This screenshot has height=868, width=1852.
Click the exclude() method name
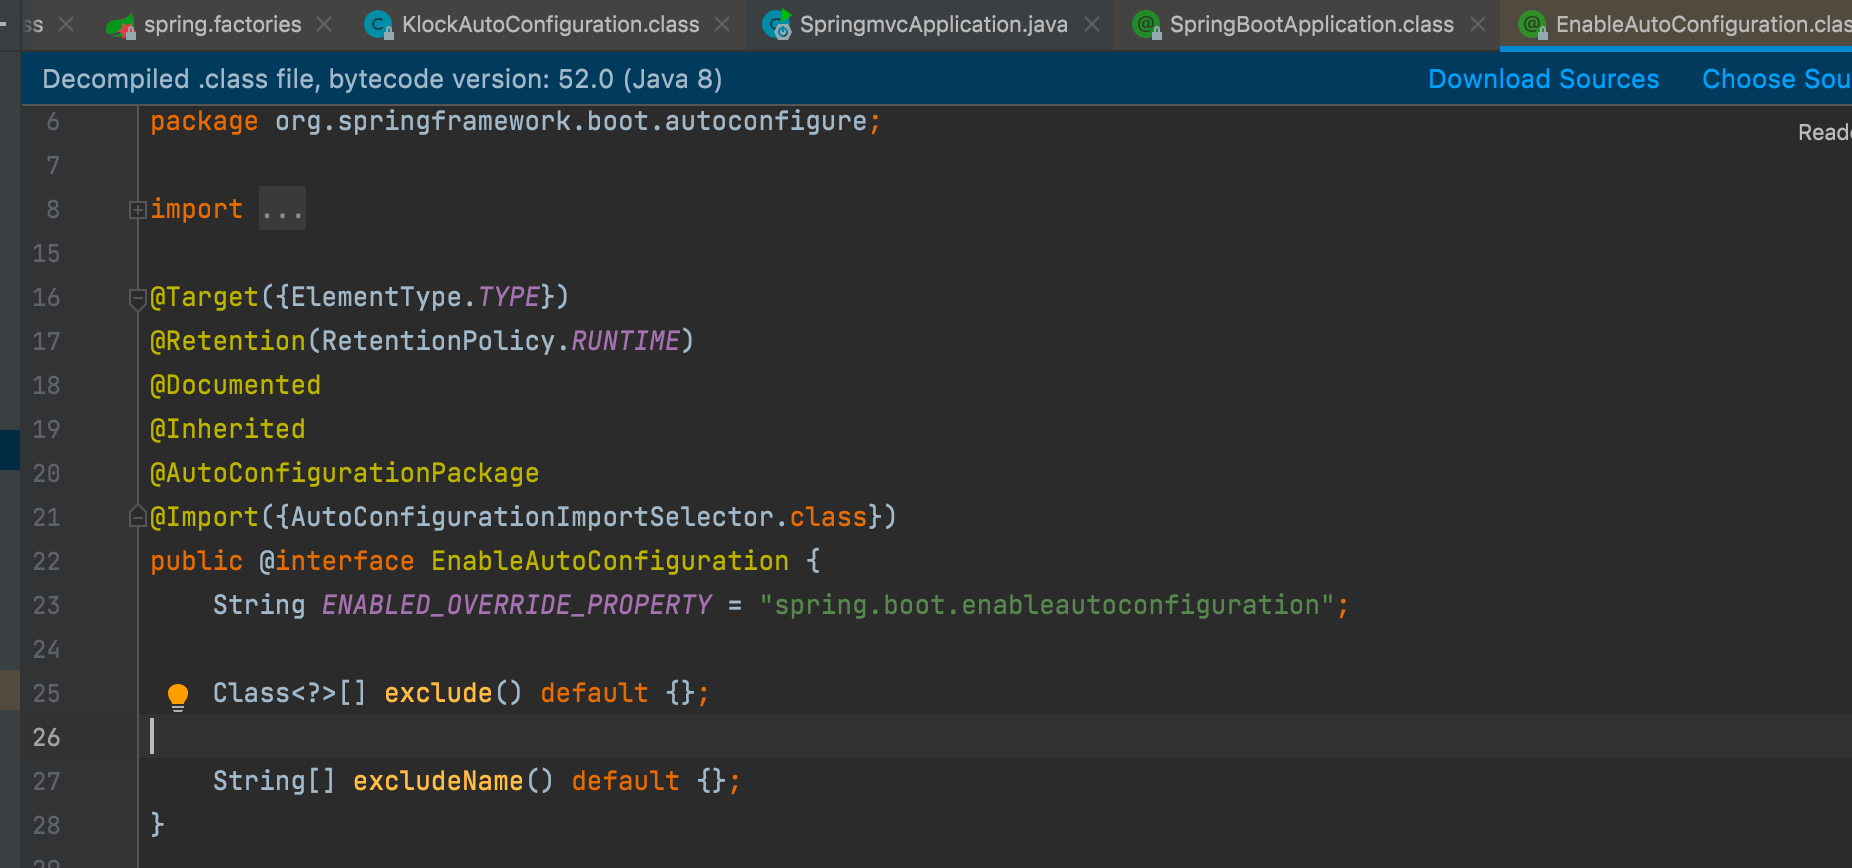click(438, 693)
